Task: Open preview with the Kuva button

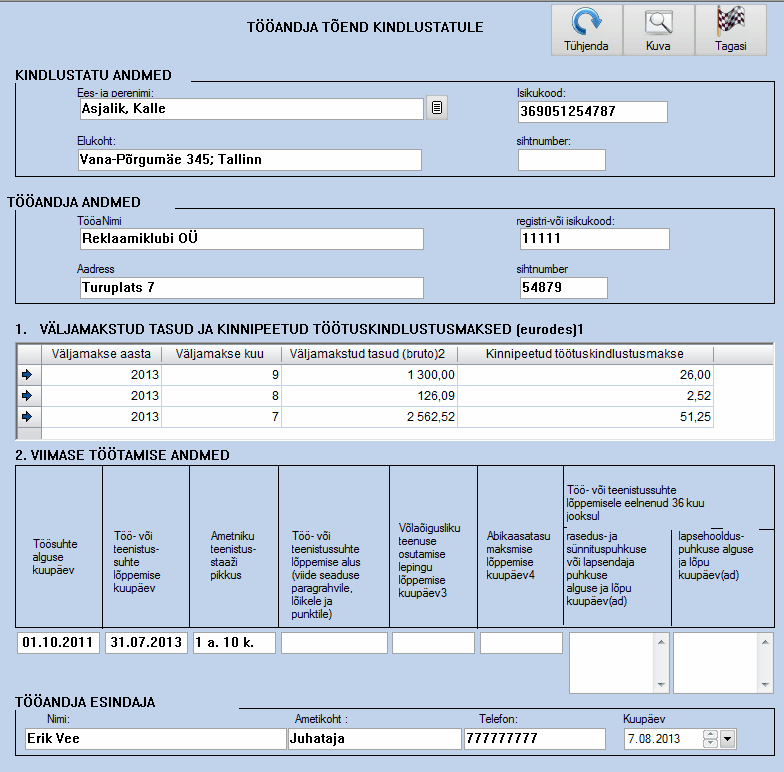Action: tap(658, 30)
